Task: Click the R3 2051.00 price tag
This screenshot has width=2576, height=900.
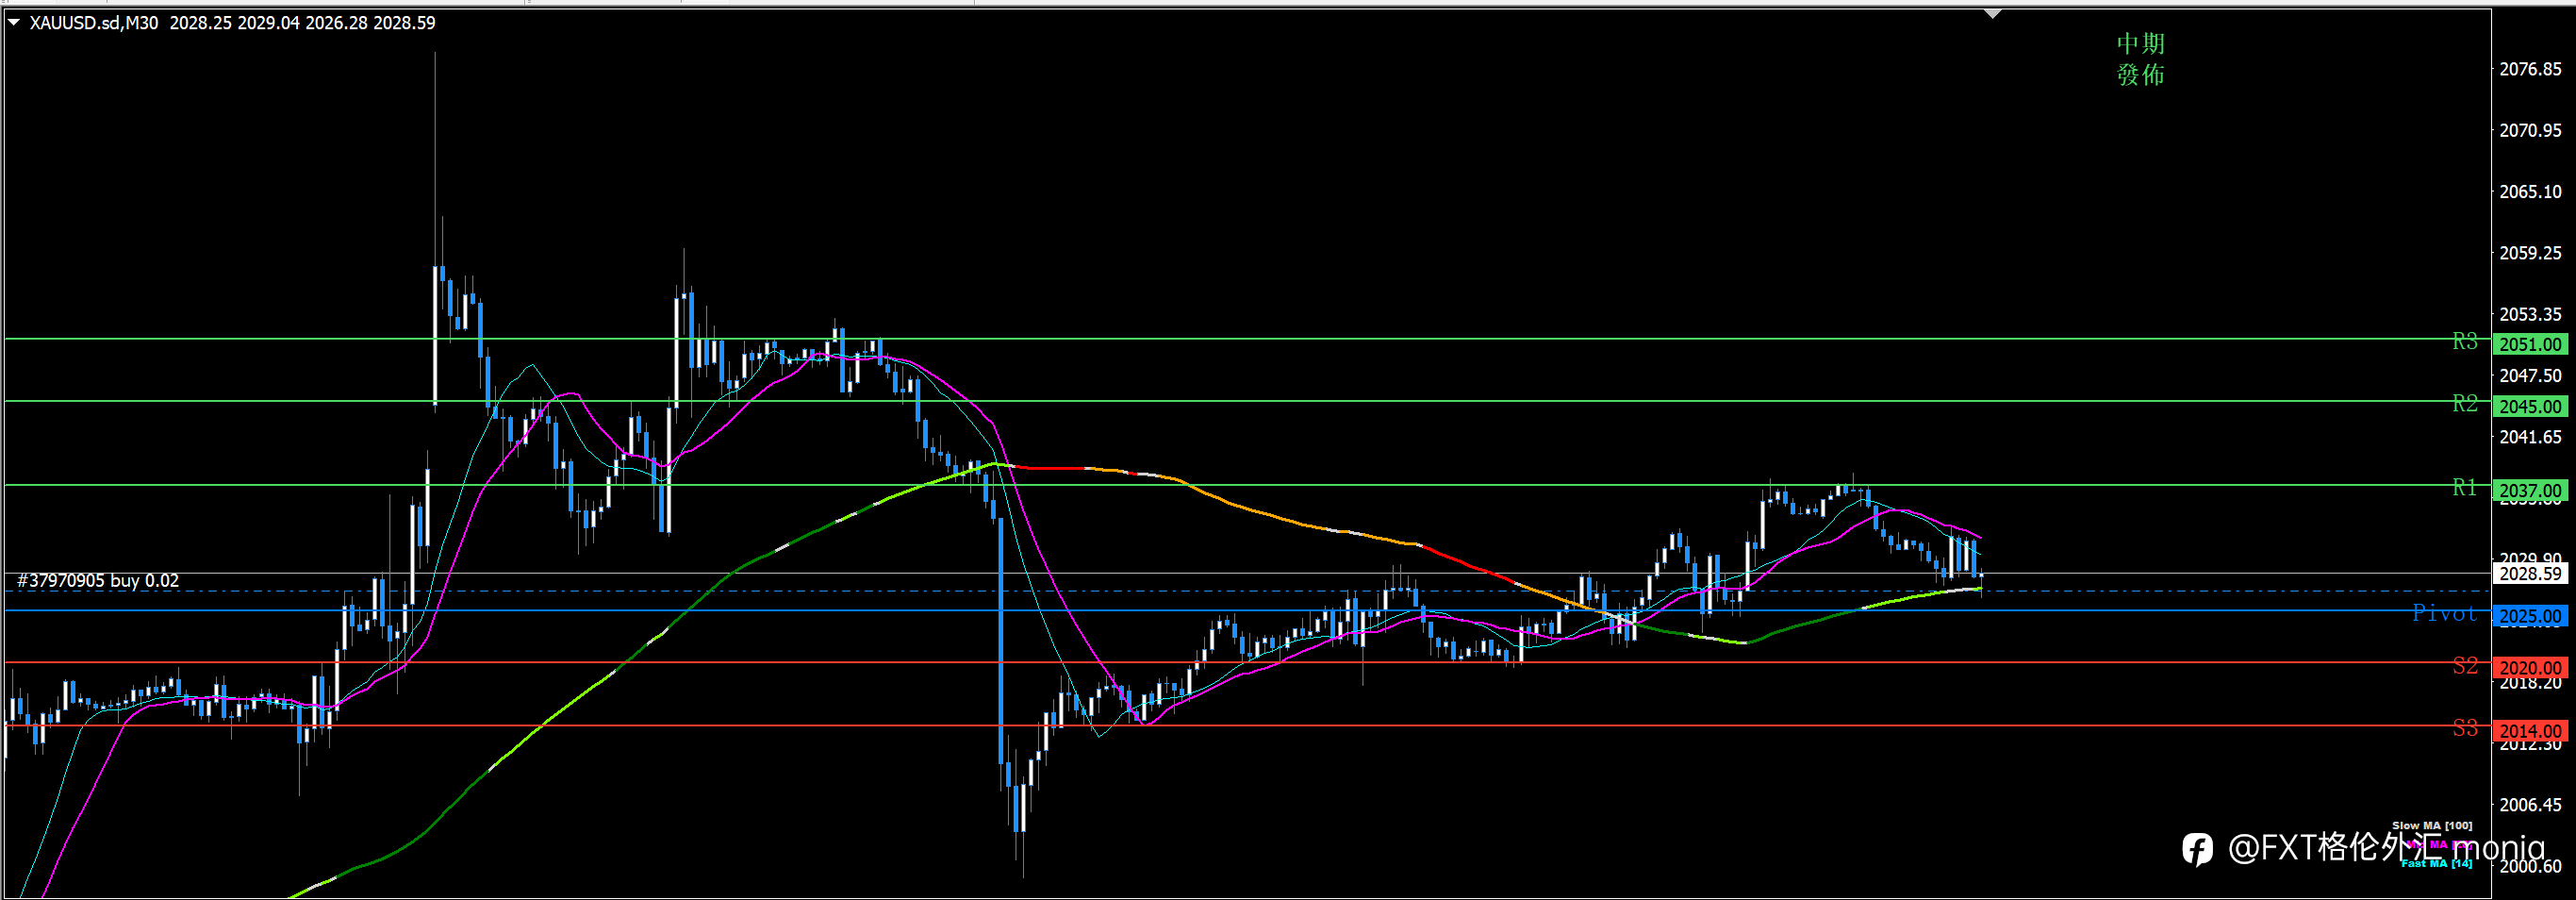Action: coord(2530,344)
